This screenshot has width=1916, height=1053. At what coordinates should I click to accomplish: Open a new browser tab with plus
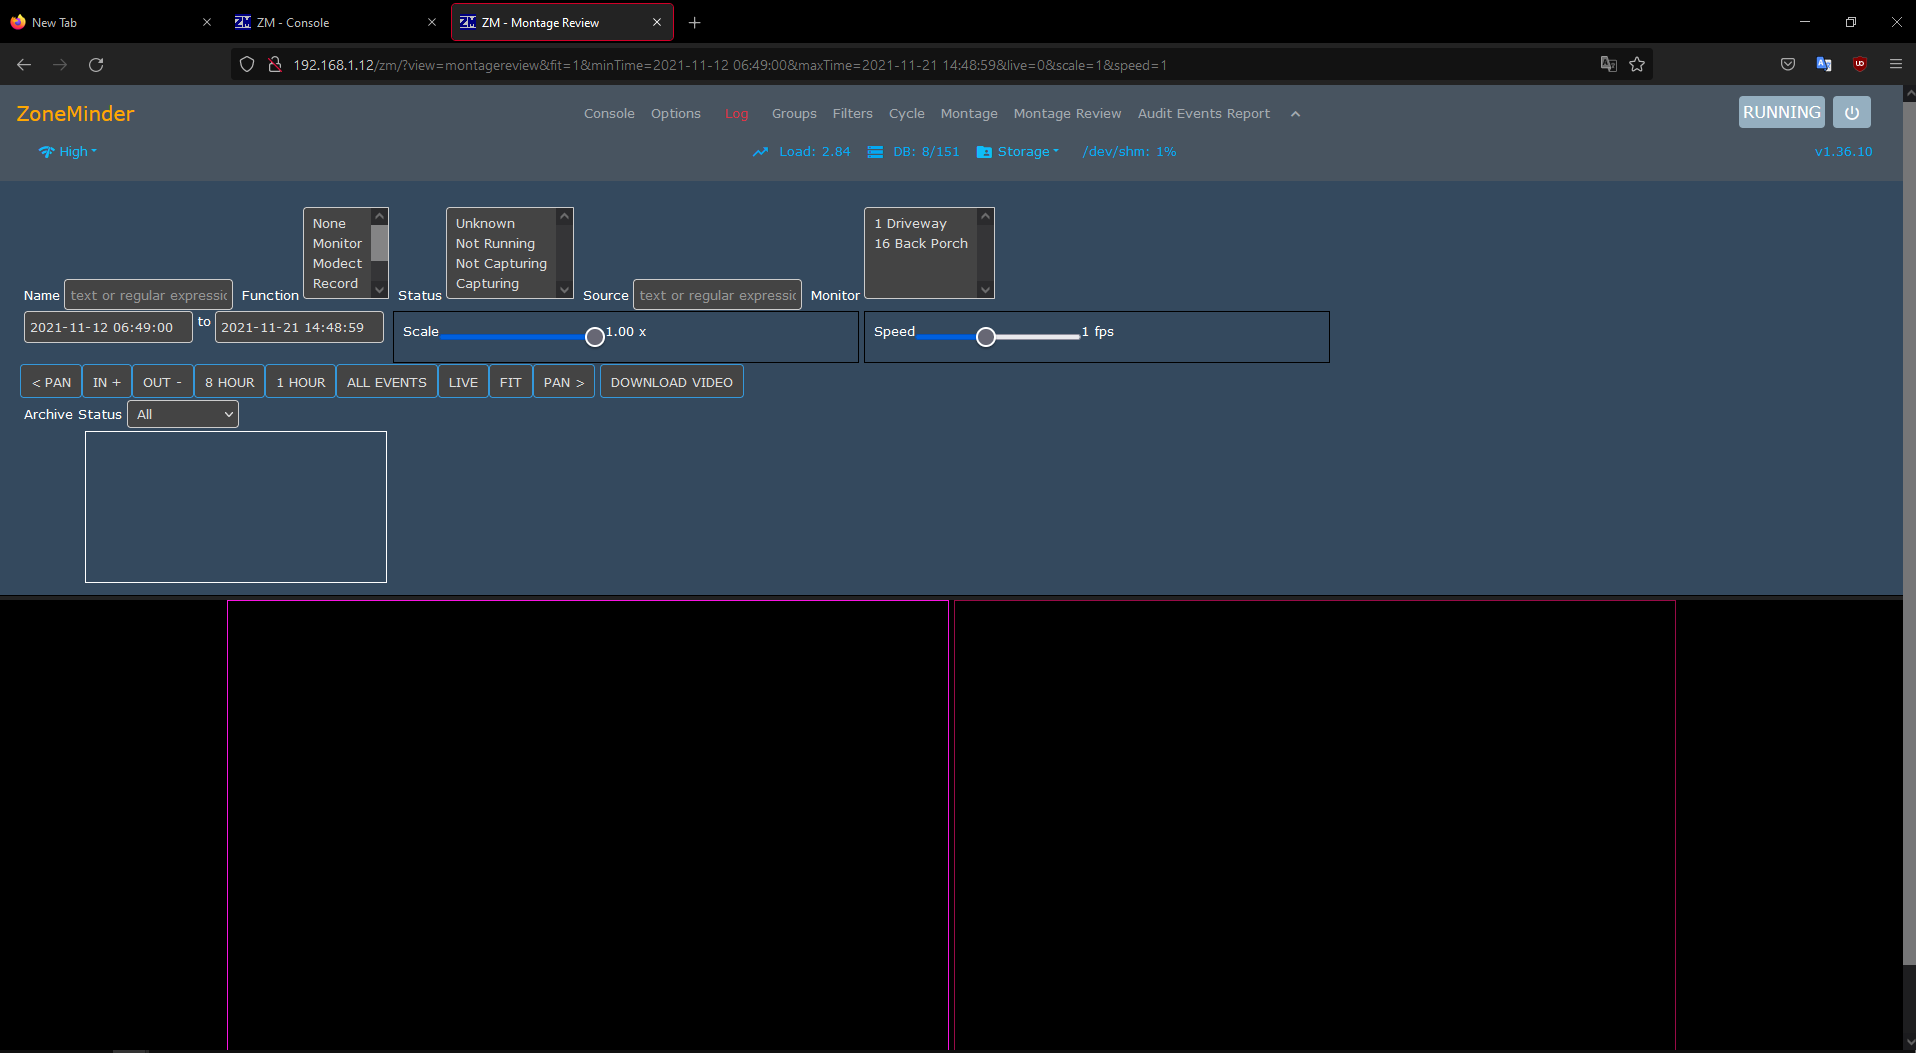pos(695,23)
